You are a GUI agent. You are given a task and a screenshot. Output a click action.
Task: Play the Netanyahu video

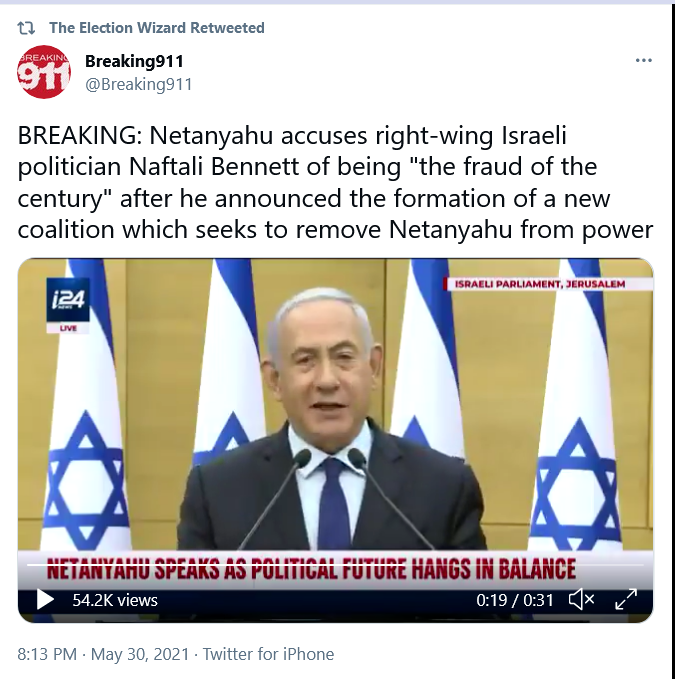coord(45,600)
